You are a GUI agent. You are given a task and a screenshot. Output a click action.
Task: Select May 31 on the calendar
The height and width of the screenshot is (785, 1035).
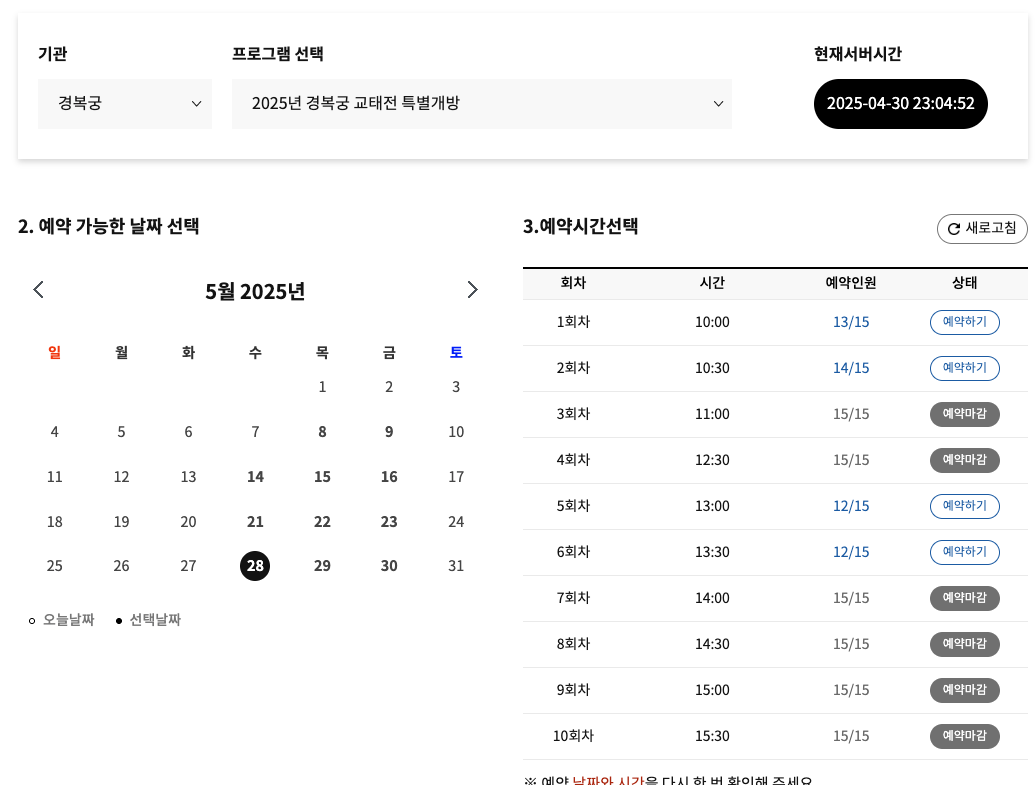click(x=456, y=566)
